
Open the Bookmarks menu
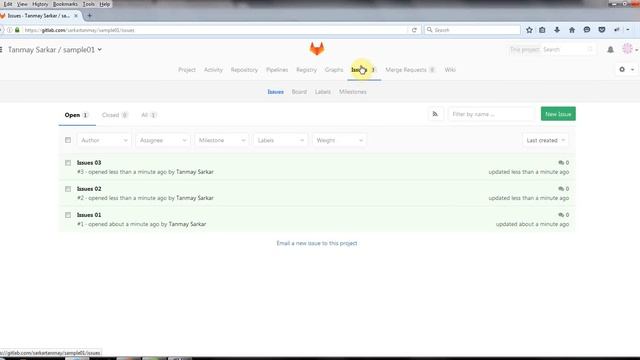coord(65,4)
